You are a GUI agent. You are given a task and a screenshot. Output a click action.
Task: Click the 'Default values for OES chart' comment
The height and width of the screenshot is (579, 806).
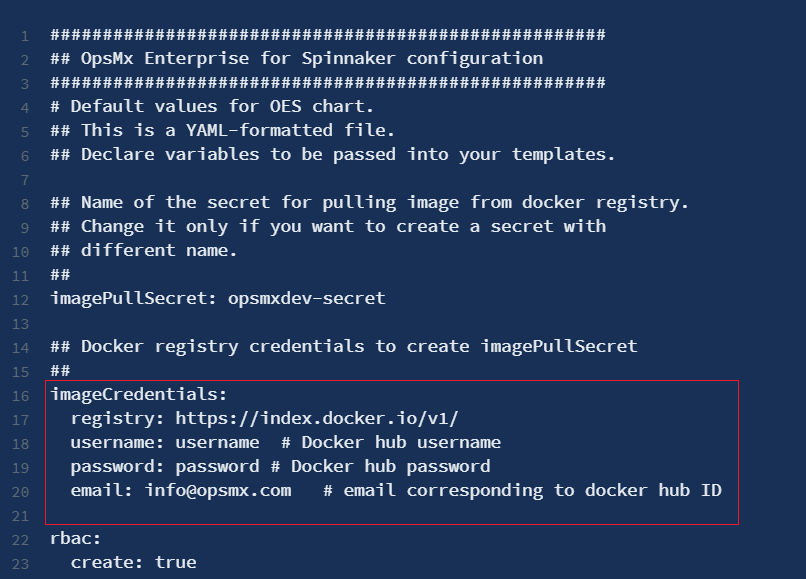pos(212,106)
